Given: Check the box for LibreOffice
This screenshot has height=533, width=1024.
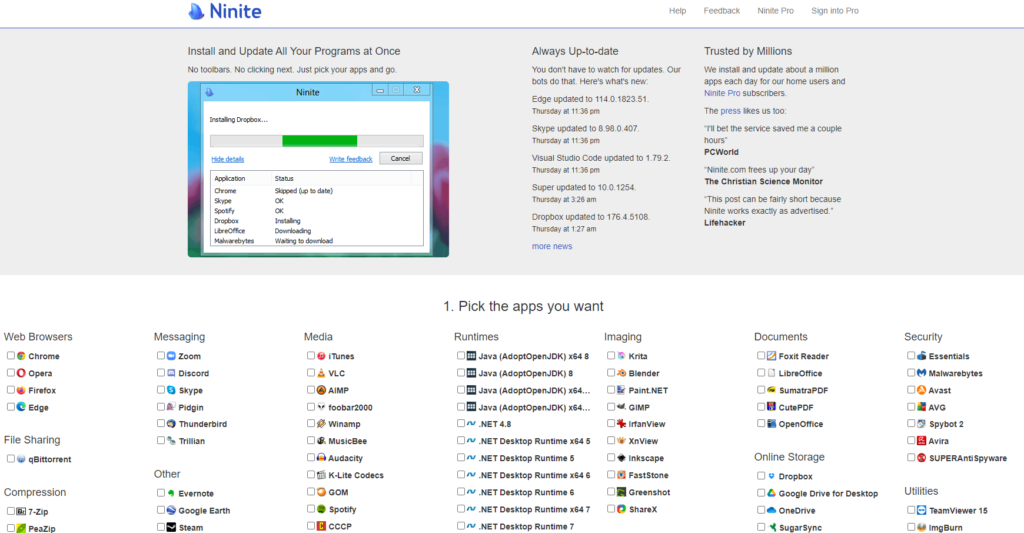Looking at the screenshot, I should click(760, 373).
